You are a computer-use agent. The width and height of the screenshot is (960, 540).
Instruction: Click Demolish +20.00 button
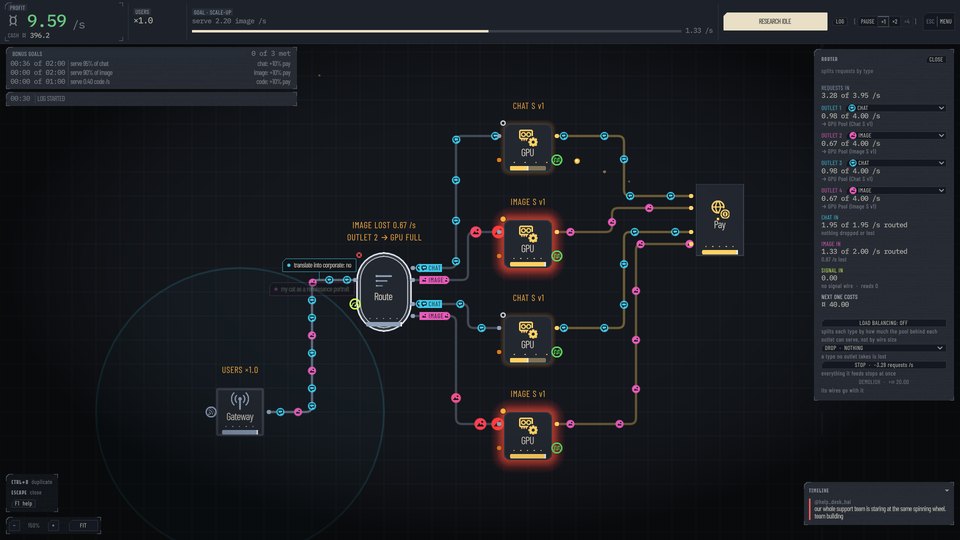pos(883,382)
